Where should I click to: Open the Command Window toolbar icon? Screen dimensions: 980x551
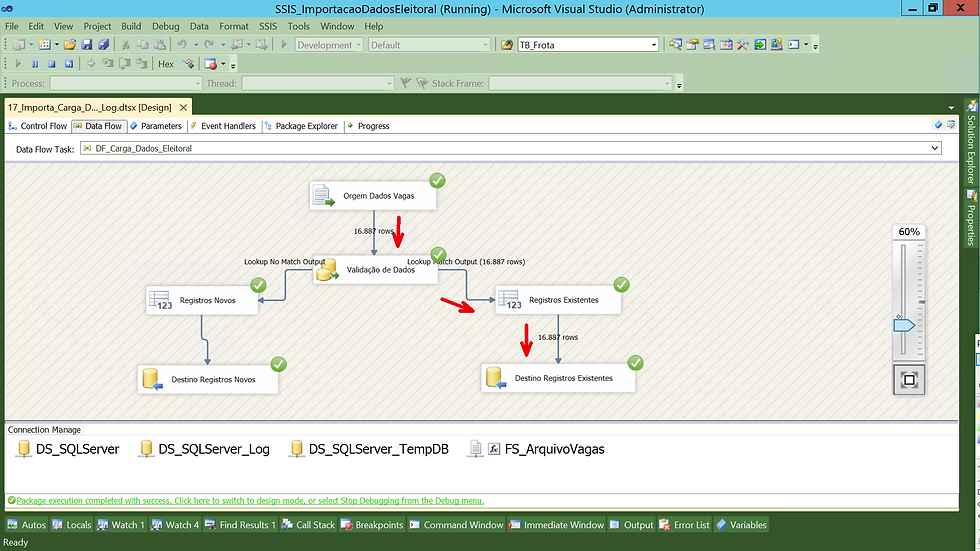794,45
